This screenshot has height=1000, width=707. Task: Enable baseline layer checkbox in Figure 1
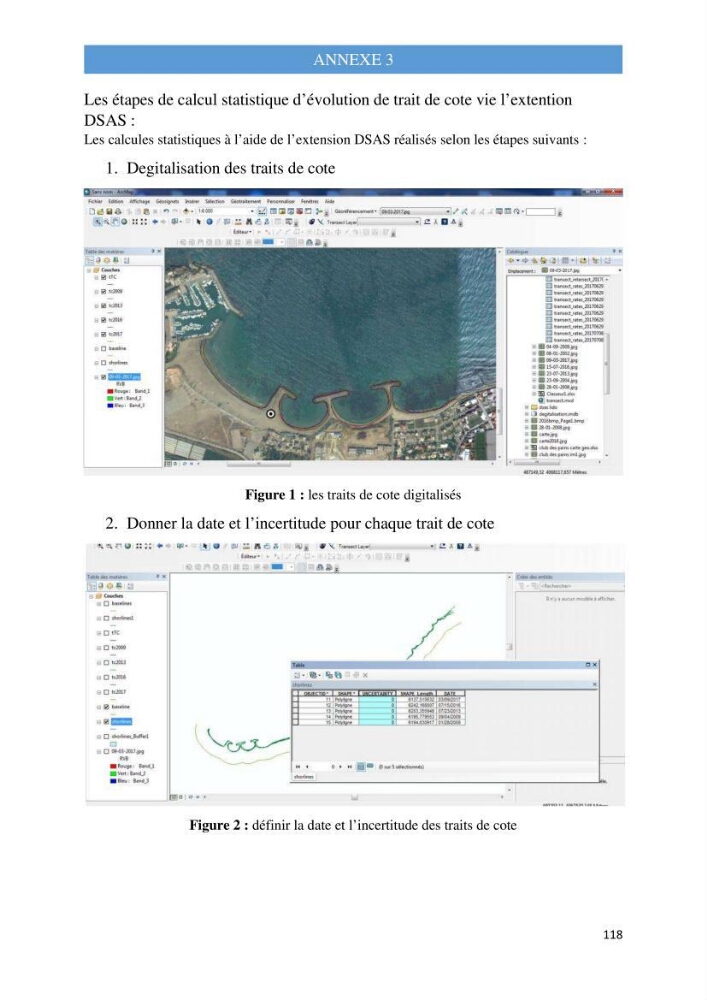pos(103,348)
